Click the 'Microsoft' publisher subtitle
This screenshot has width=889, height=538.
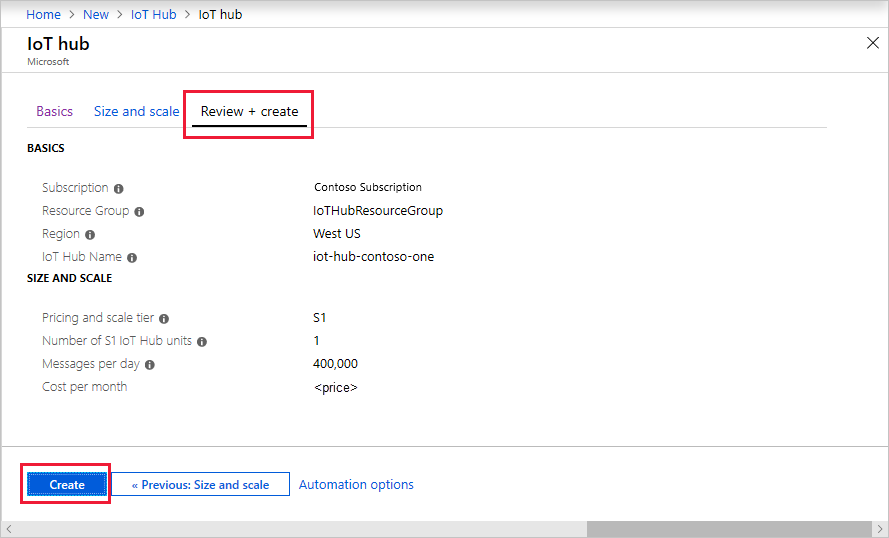coord(48,62)
